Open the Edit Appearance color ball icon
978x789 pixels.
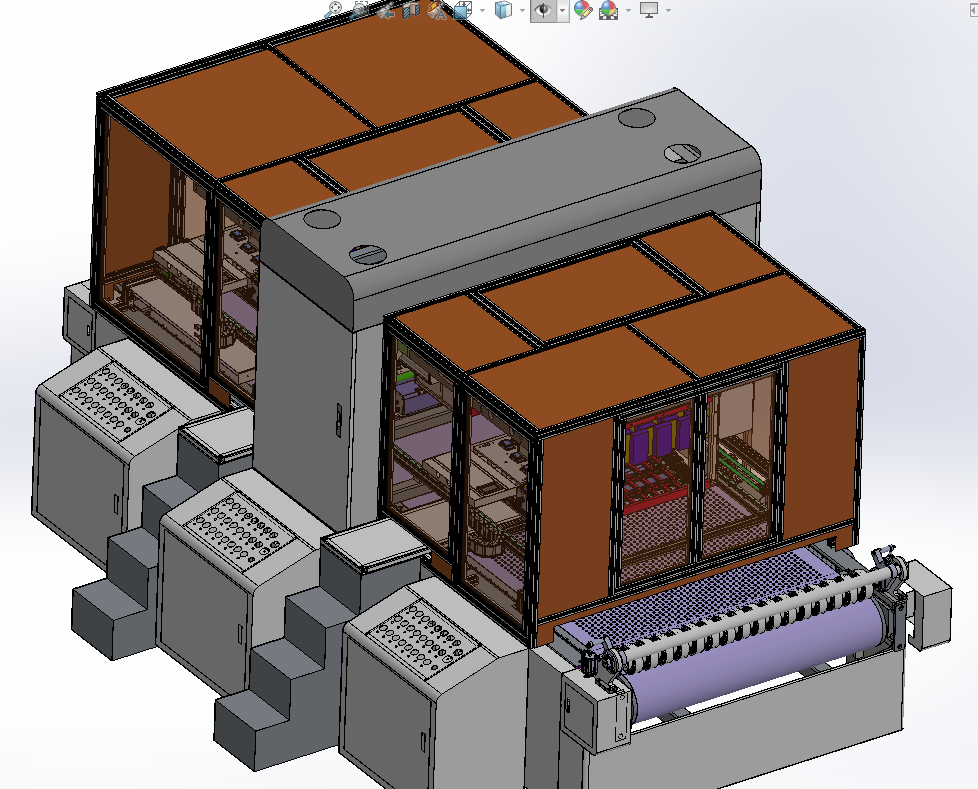tap(583, 9)
